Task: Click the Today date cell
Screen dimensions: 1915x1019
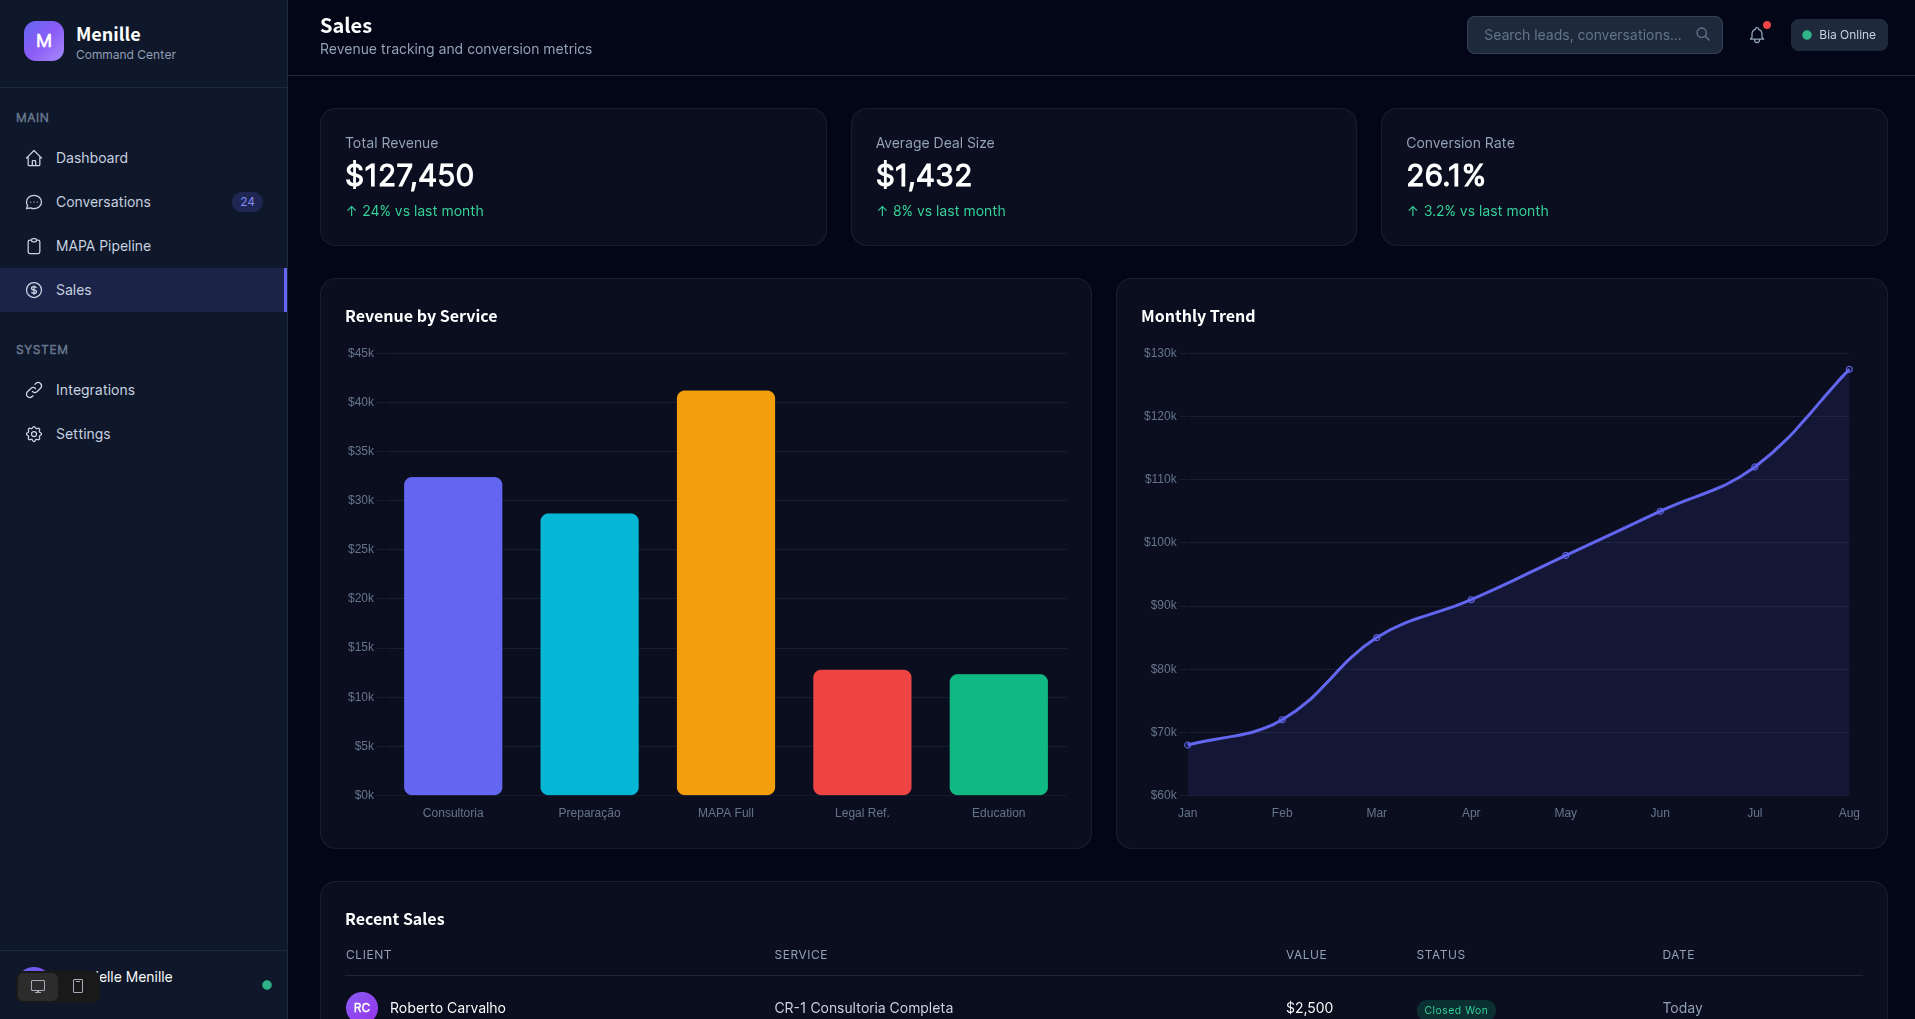Action: pyautogui.click(x=1682, y=1008)
